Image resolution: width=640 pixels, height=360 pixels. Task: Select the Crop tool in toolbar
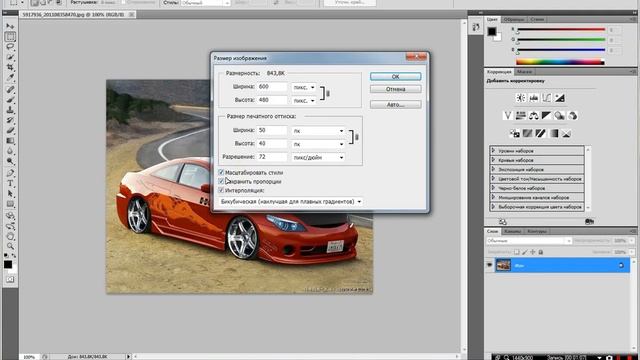10,67
